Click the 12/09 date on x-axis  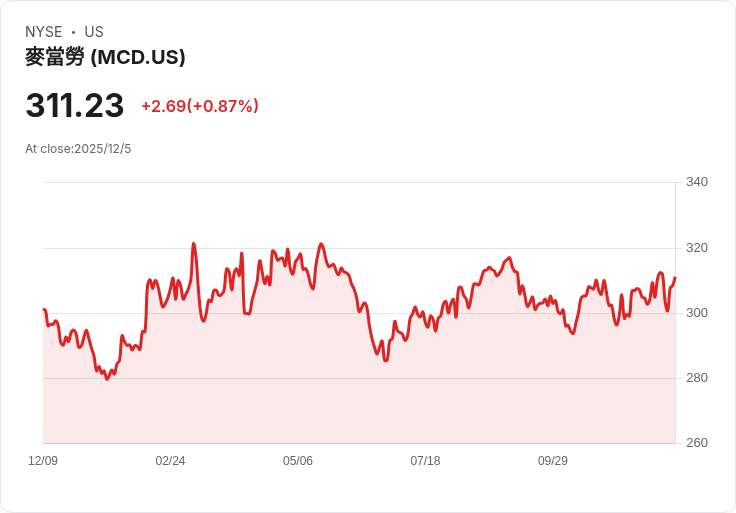pos(43,460)
